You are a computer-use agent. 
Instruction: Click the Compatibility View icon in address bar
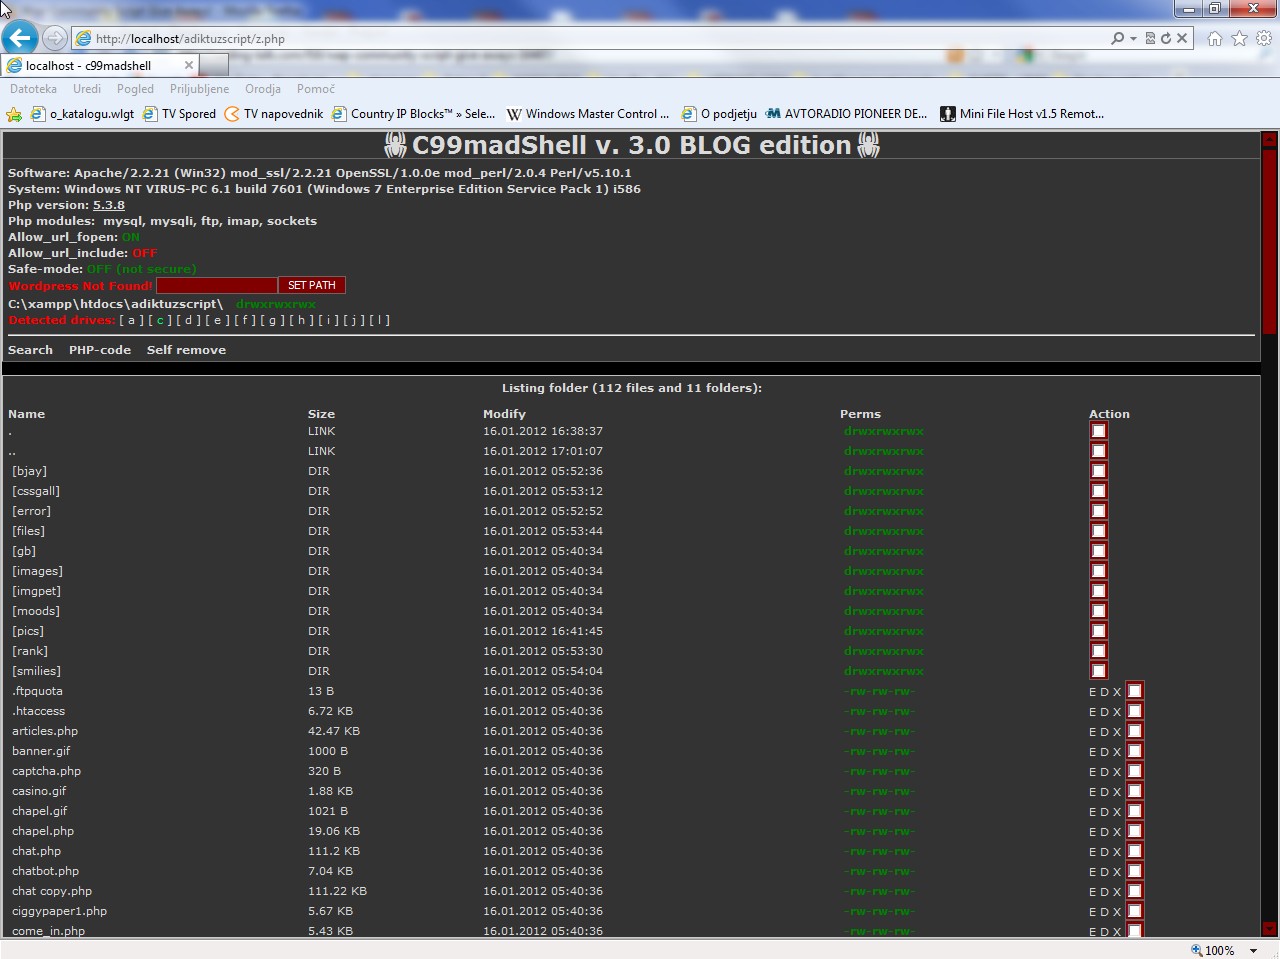(x=1150, y=38)
